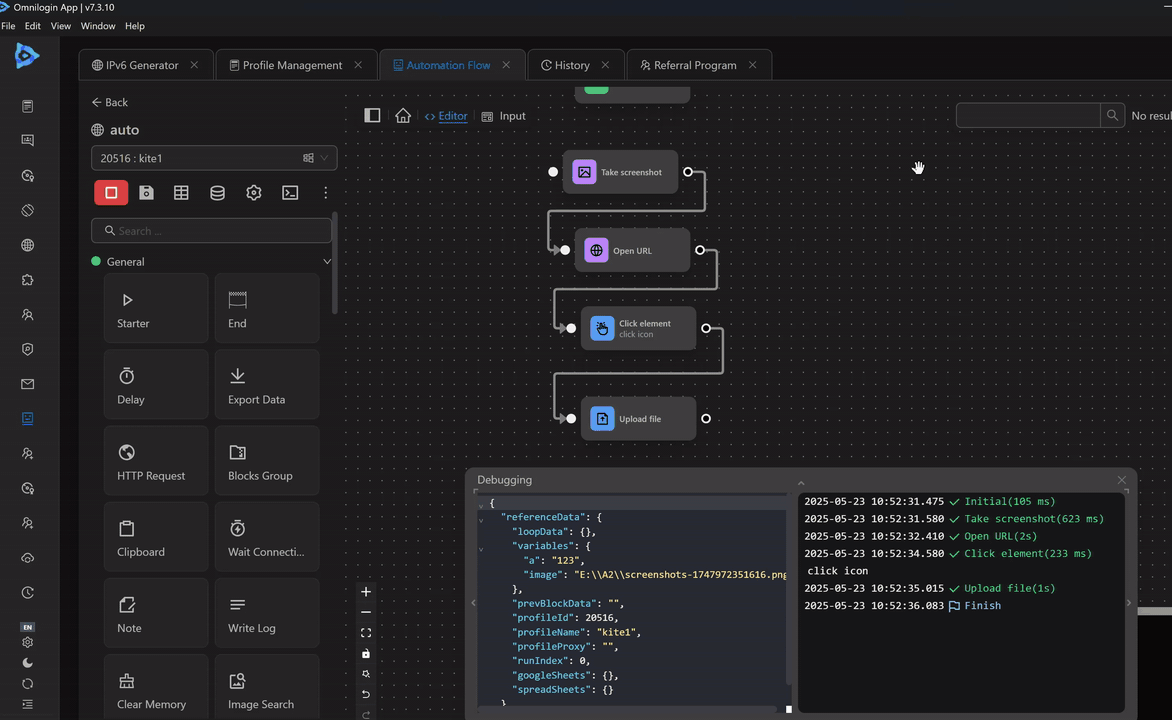Open the table data icon
The height and width of the screenshot is (720, 1172).
[181, 193]
